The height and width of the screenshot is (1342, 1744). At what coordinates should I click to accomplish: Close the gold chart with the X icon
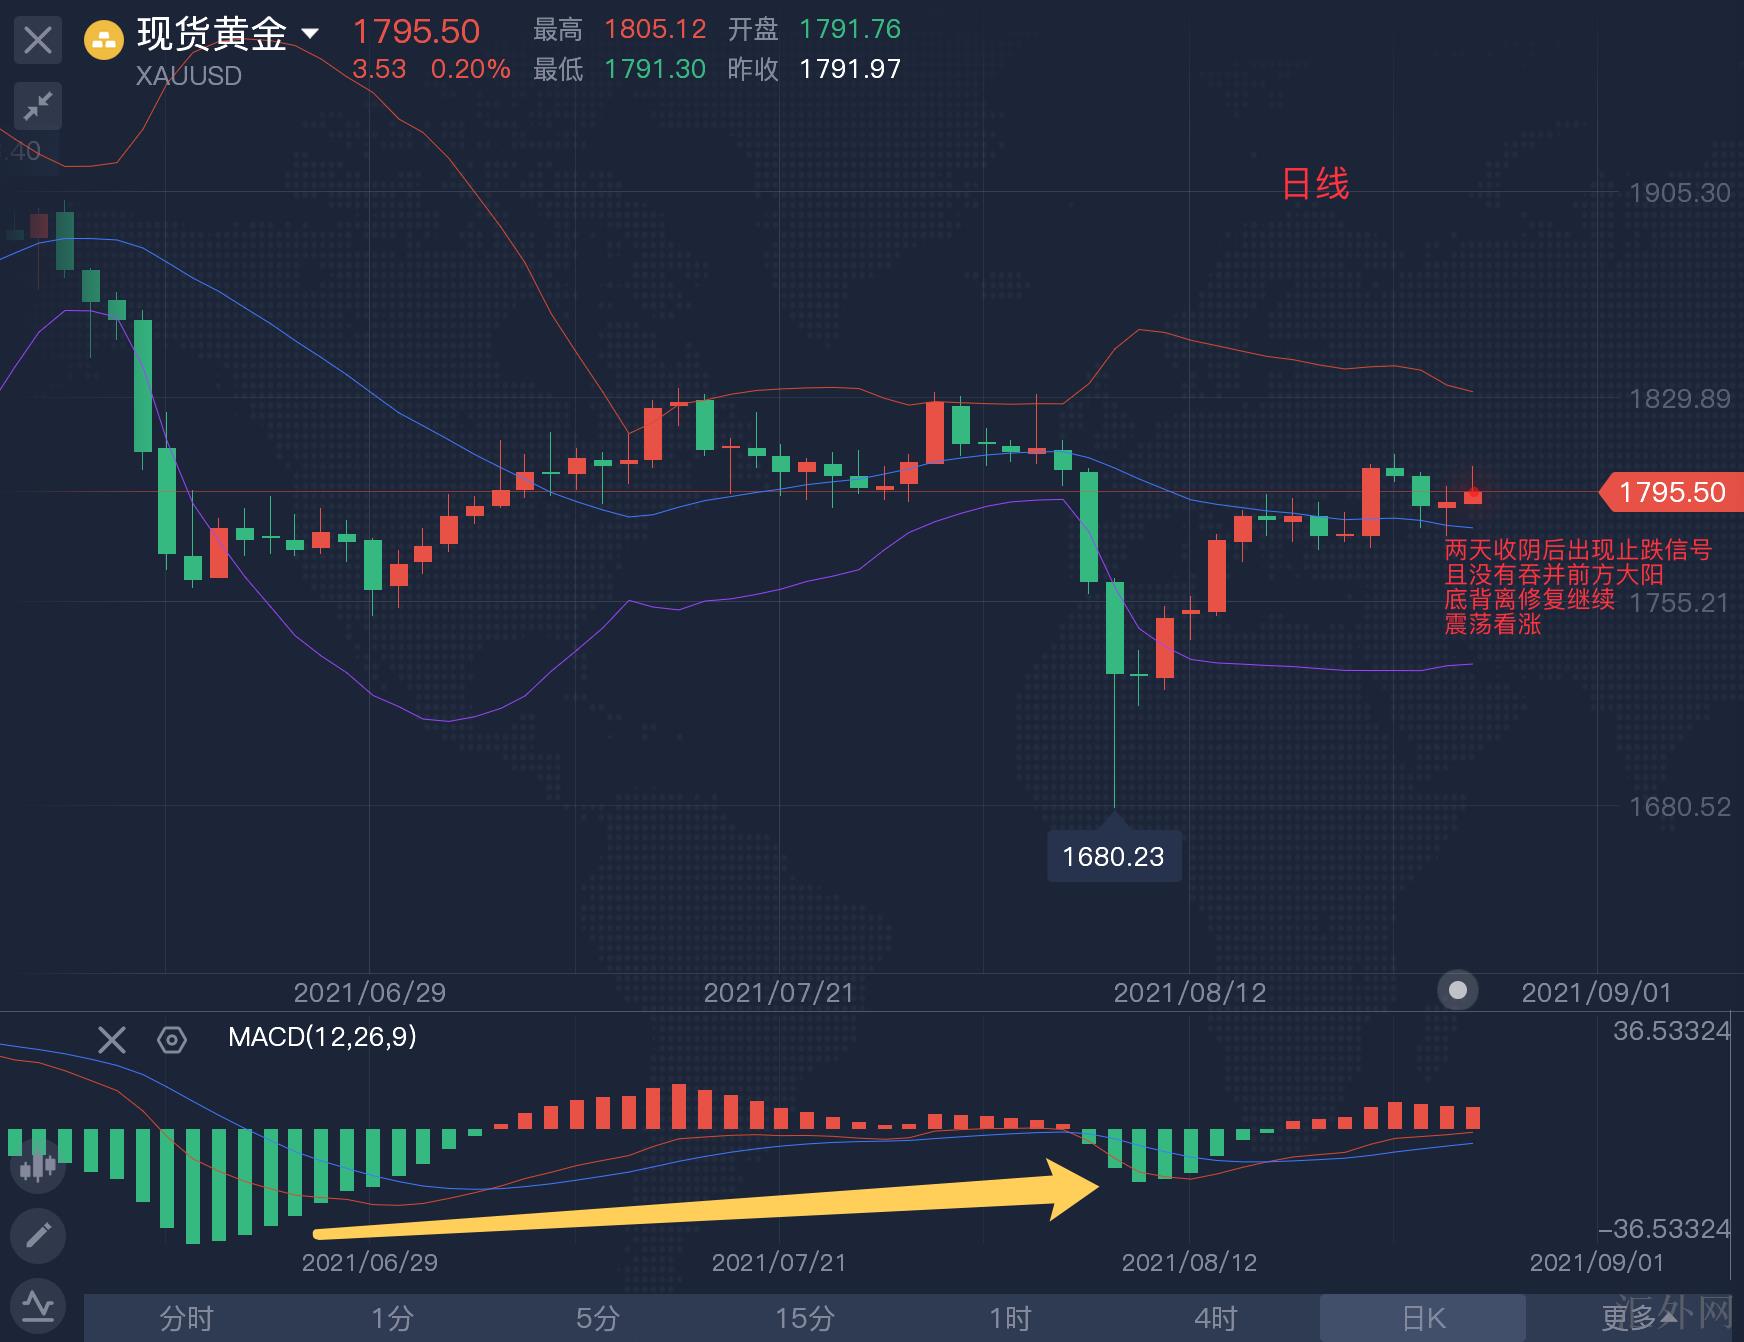coord(38,41)
